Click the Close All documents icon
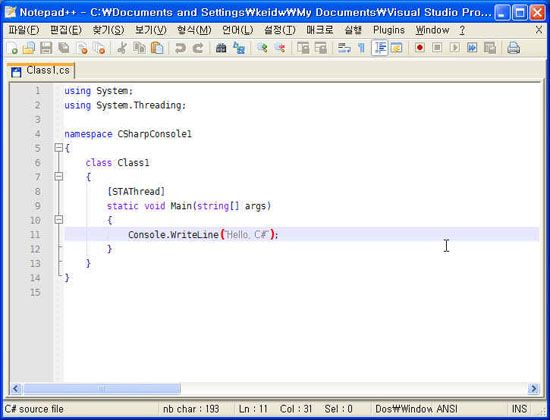550x420 pixels. click(100, 48)
